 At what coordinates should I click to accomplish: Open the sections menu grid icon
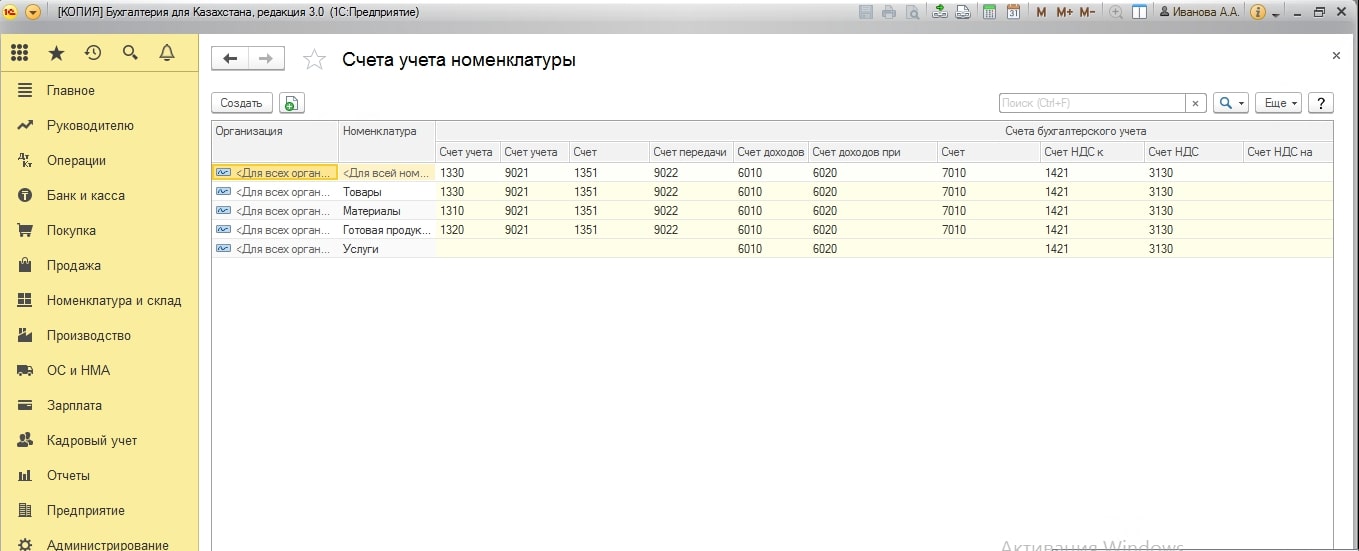[x=19, y=53]
